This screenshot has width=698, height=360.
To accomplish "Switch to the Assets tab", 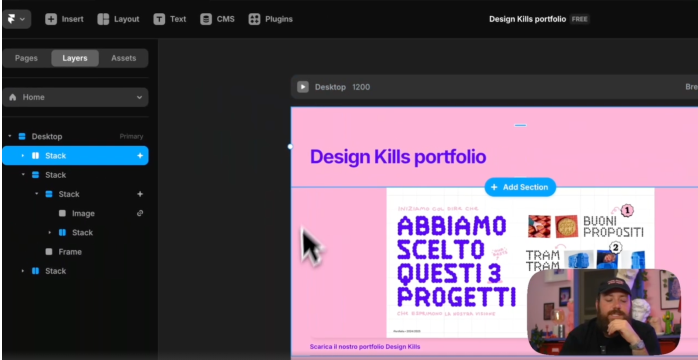I will (x=124, y=58).
